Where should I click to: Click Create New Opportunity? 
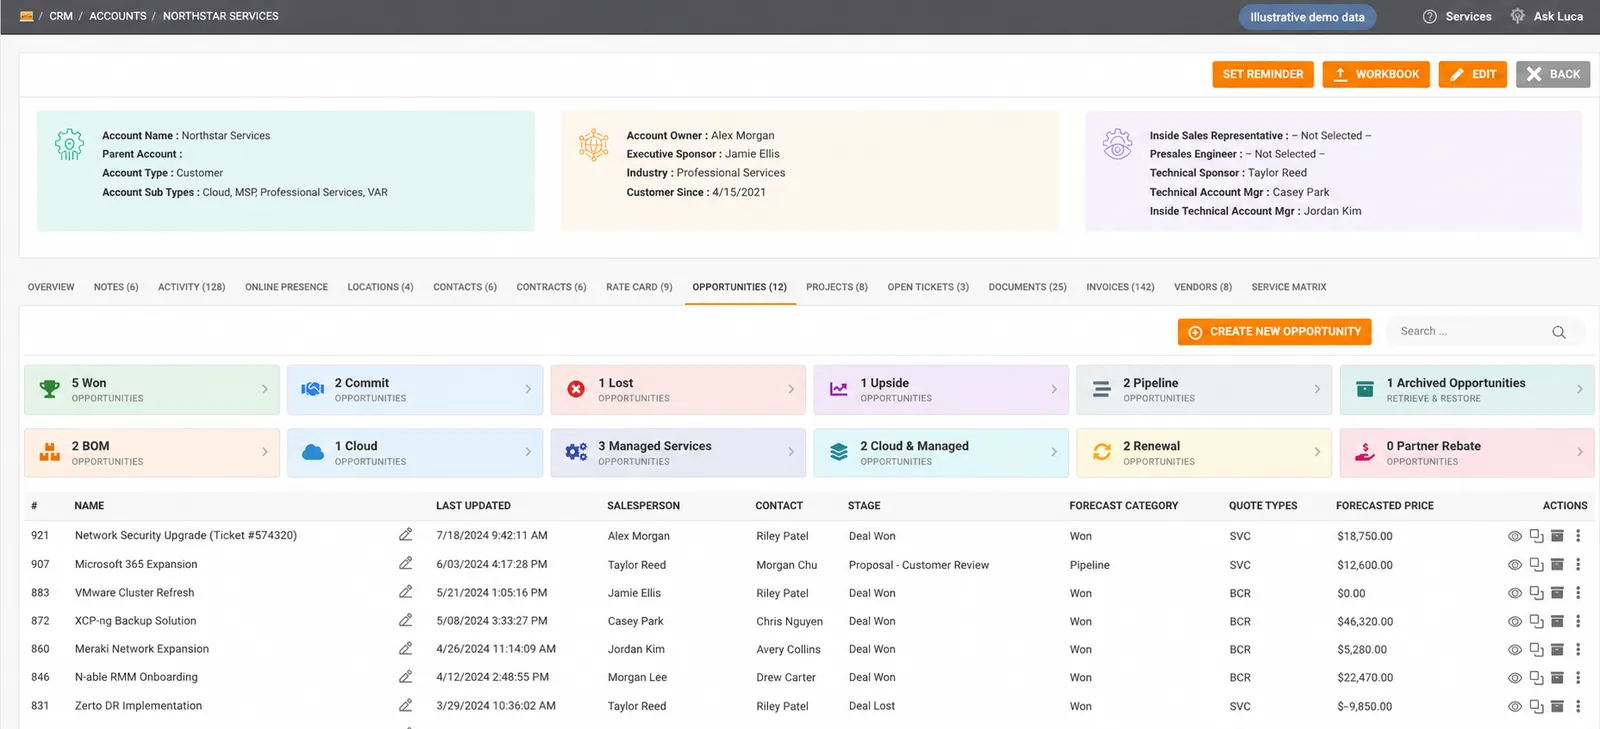coord(1274,332)
